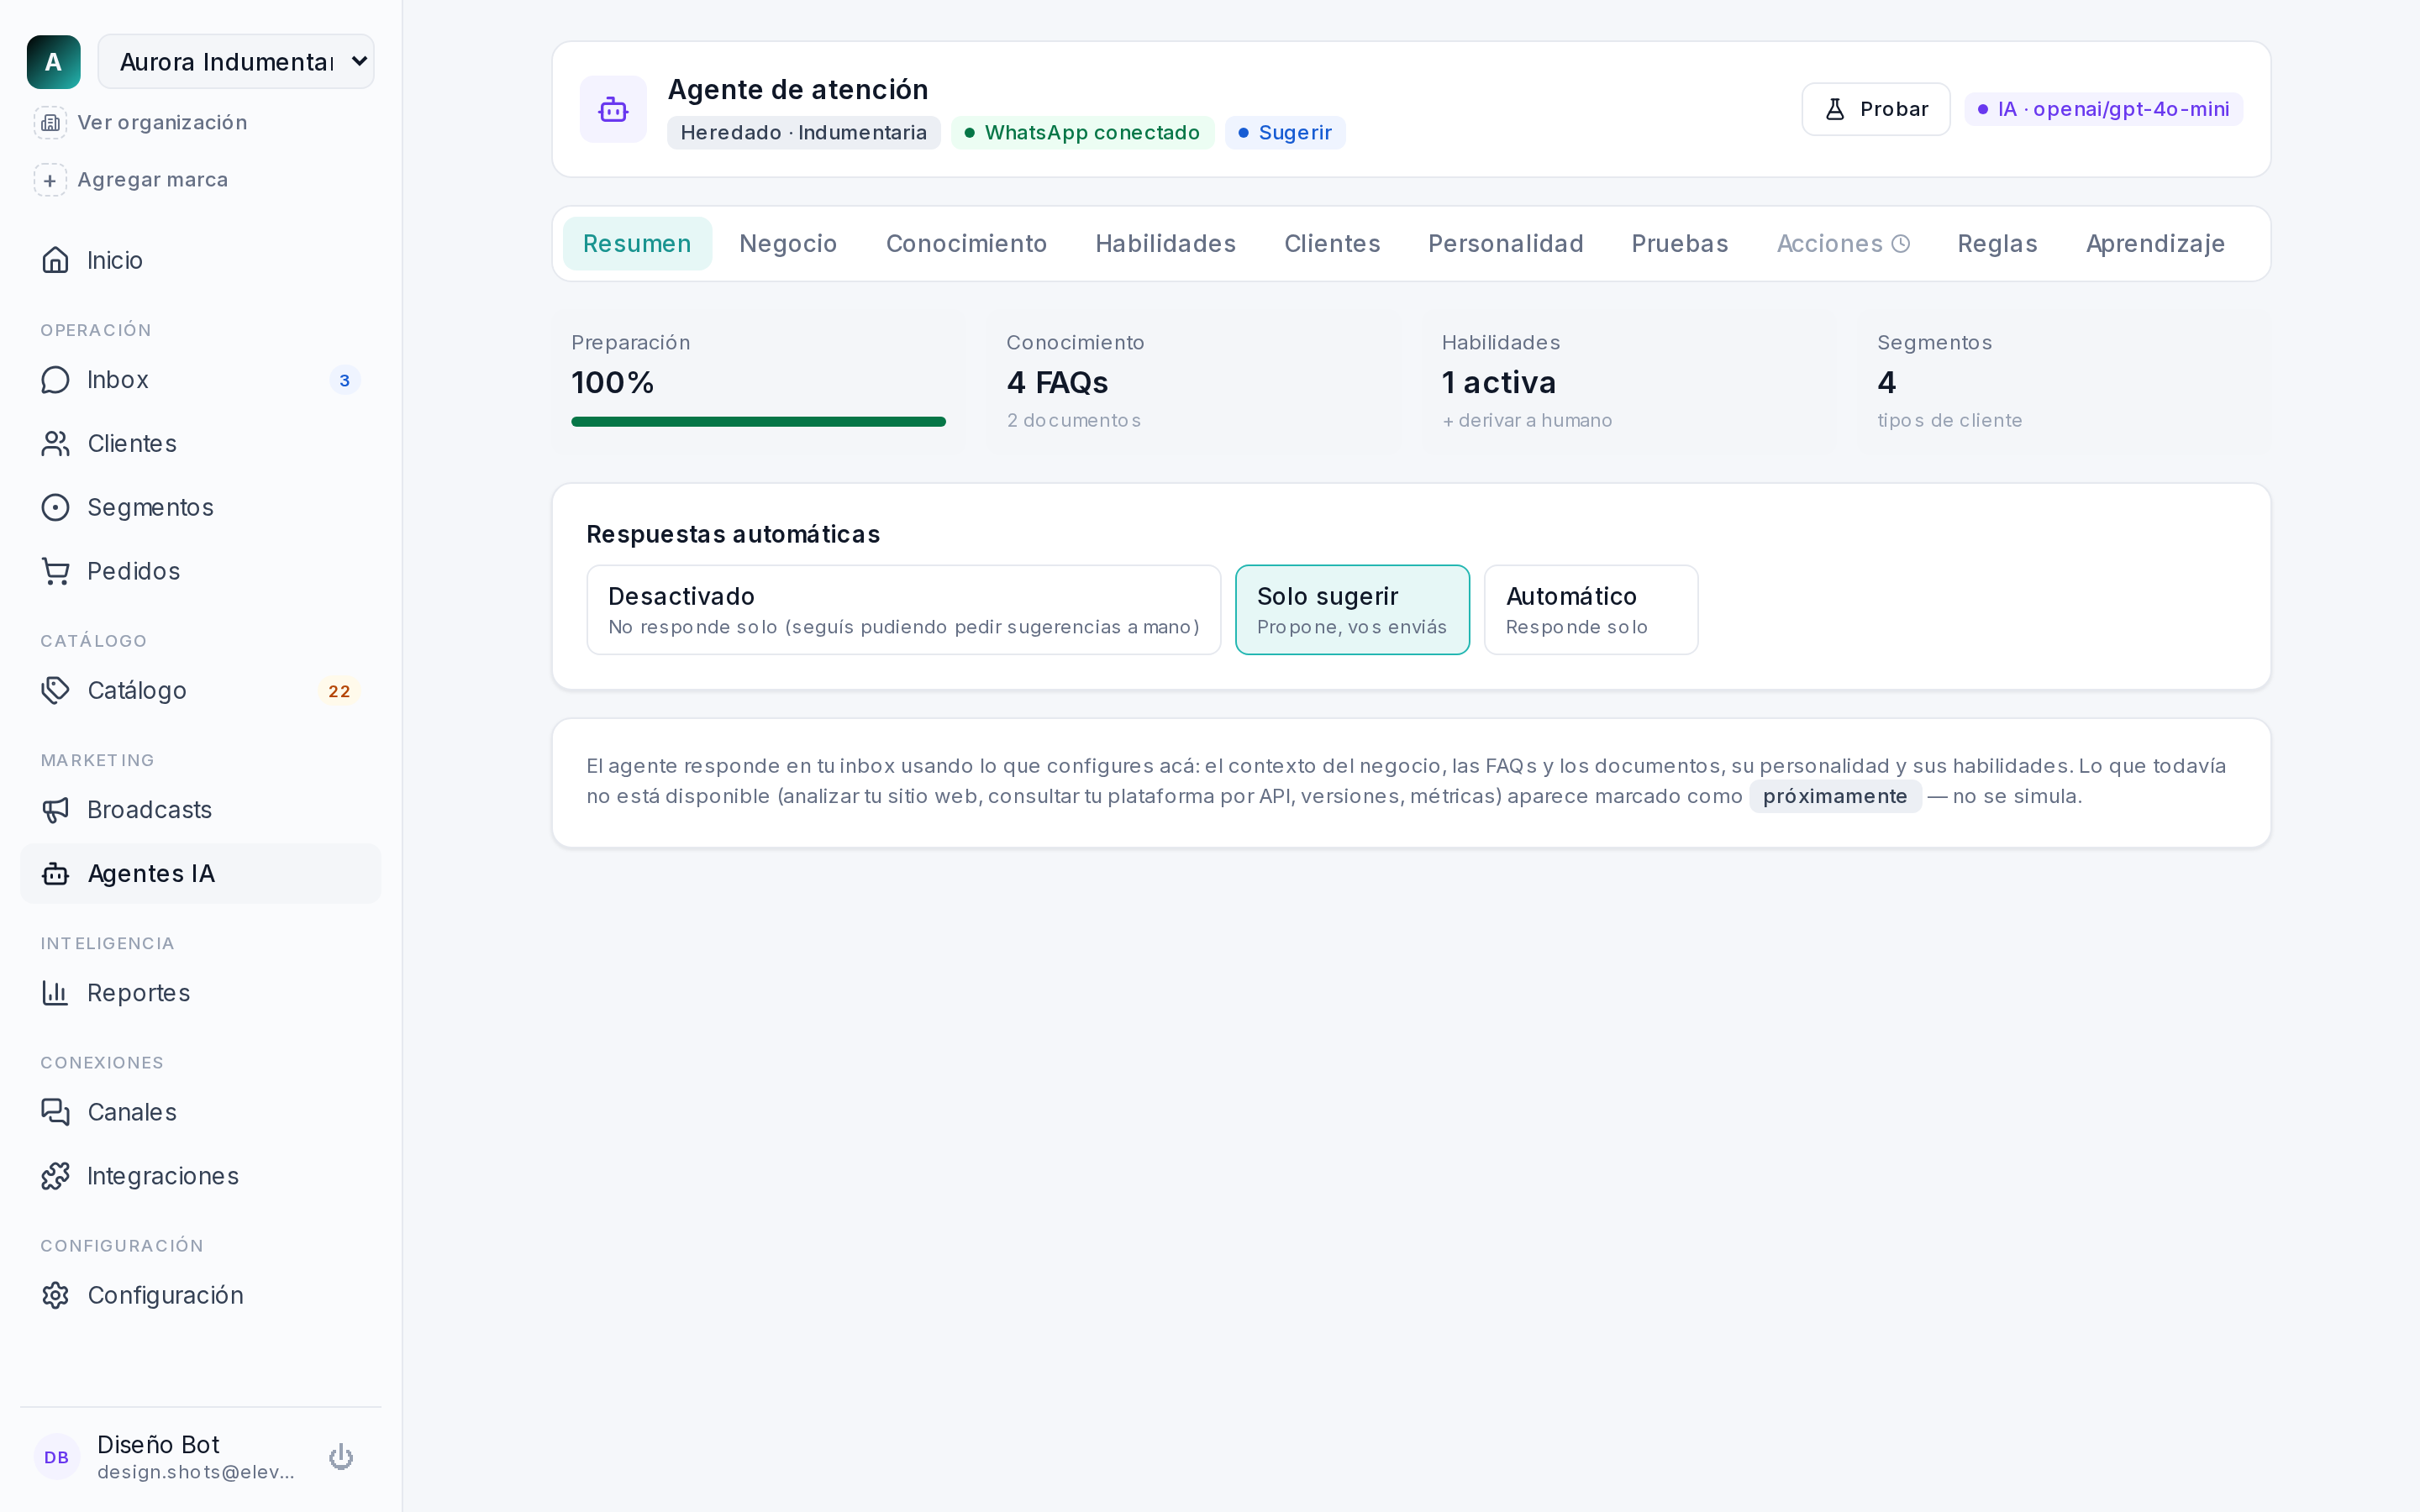2420x1512 pixels.
Task: Click the Broadcasts megaphone icon
Action: coord(56,810)
